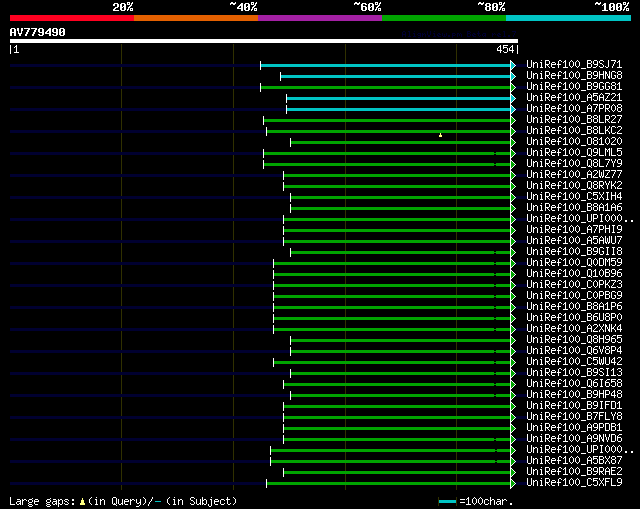Select the UniRef100_B9IFD1 label
Image resolution: width=640 pixels, height=509 pixels.
(574, 406)
